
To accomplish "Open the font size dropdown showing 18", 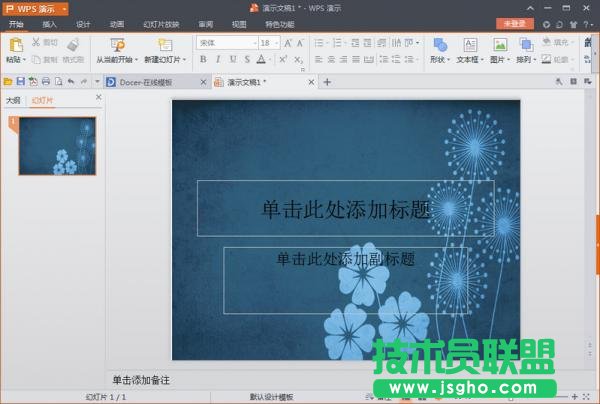I will point(269,43).
